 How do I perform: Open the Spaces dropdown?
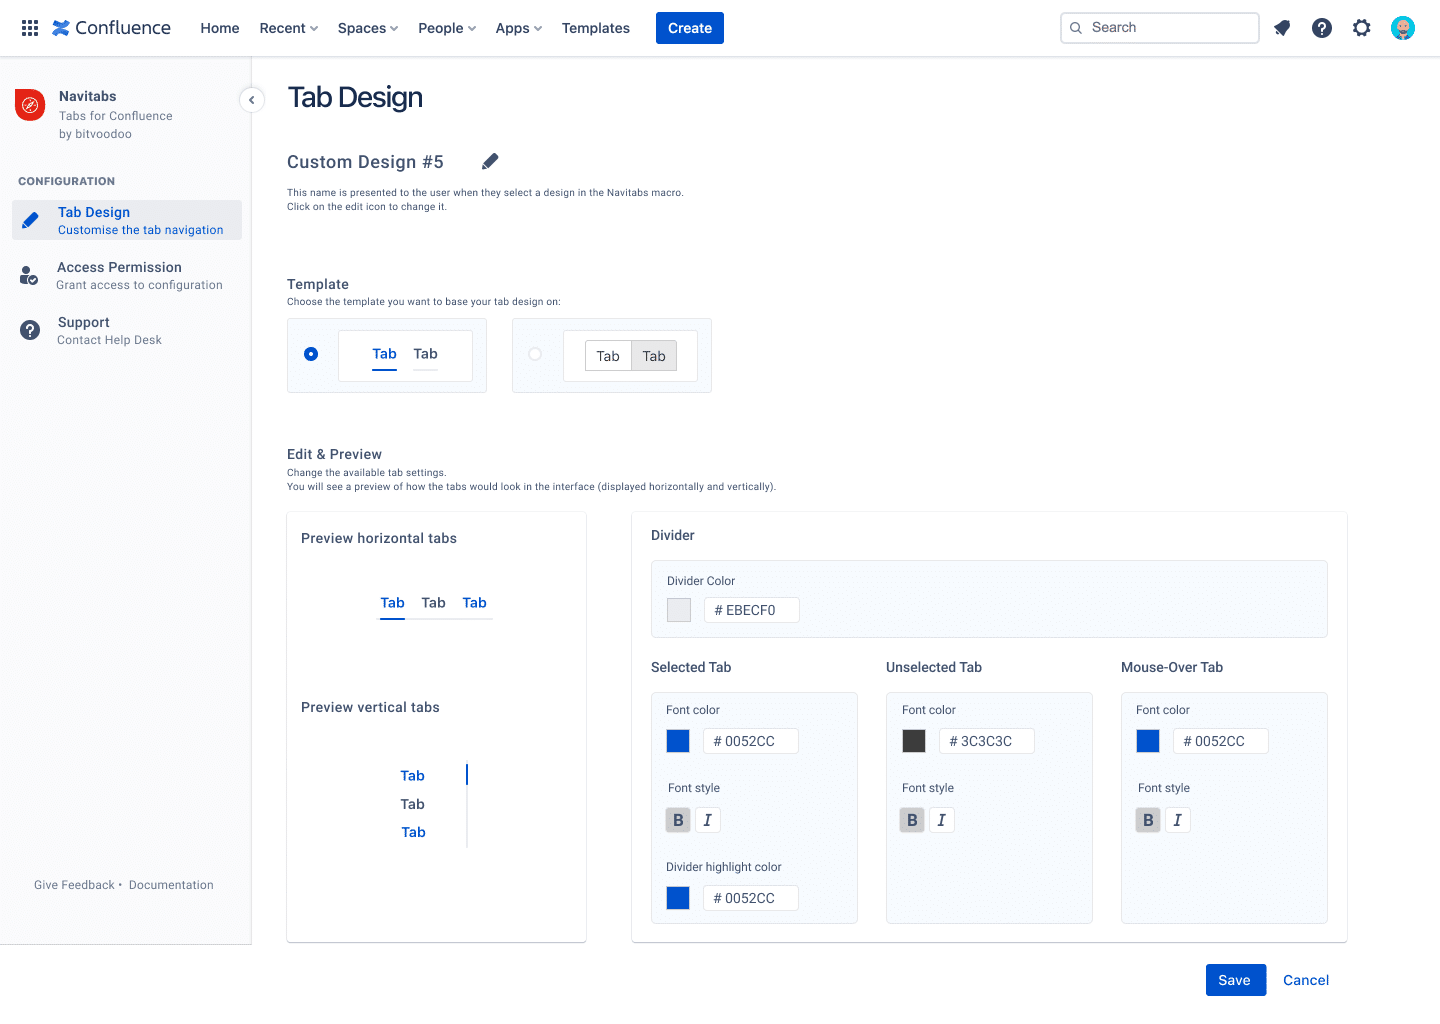click(x=367, y=27)
